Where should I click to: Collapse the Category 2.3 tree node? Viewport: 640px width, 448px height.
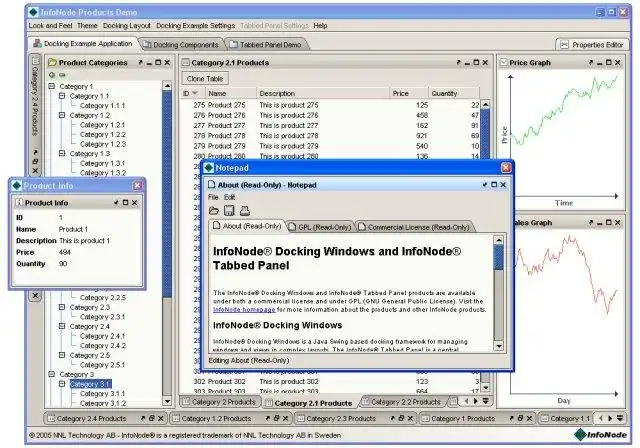(x=62, y=307)
